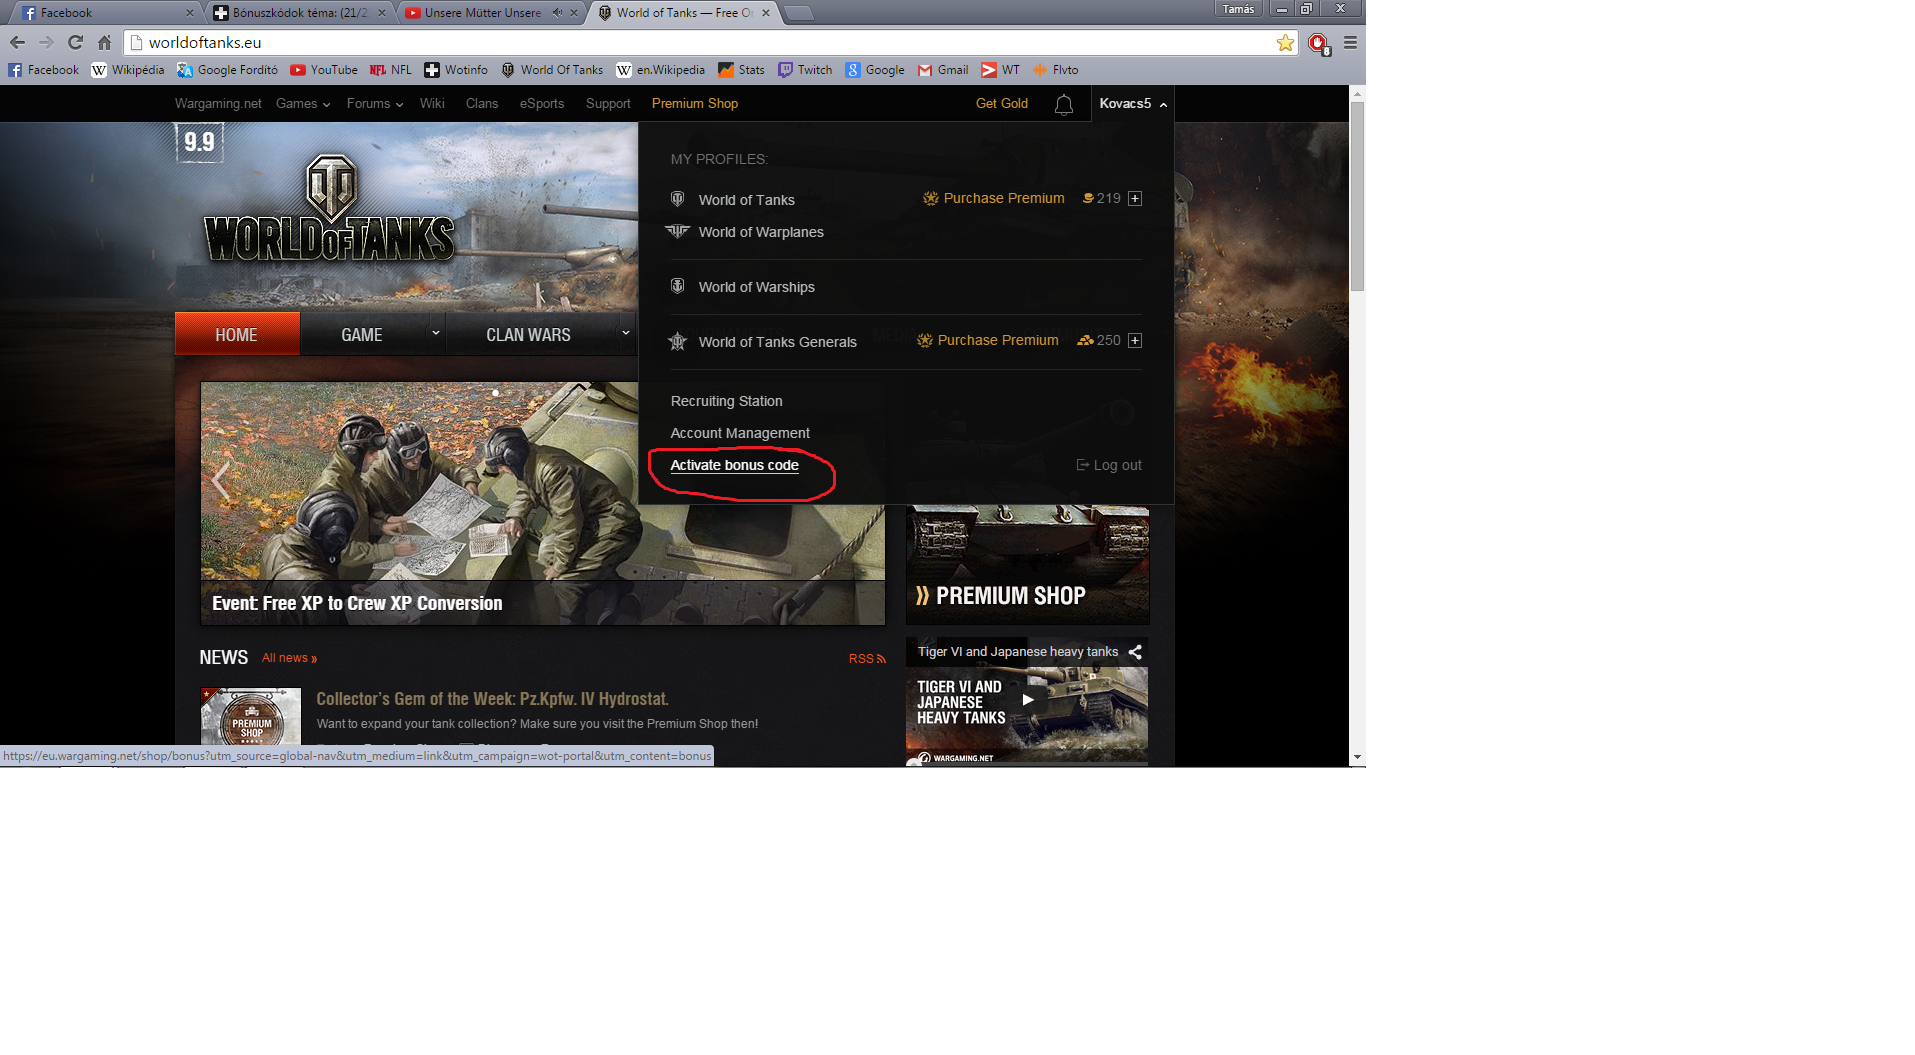Open en.Wikipedia bookmark
The width and height of the screenshot is (1915, 1055).
tap(661, 70)
